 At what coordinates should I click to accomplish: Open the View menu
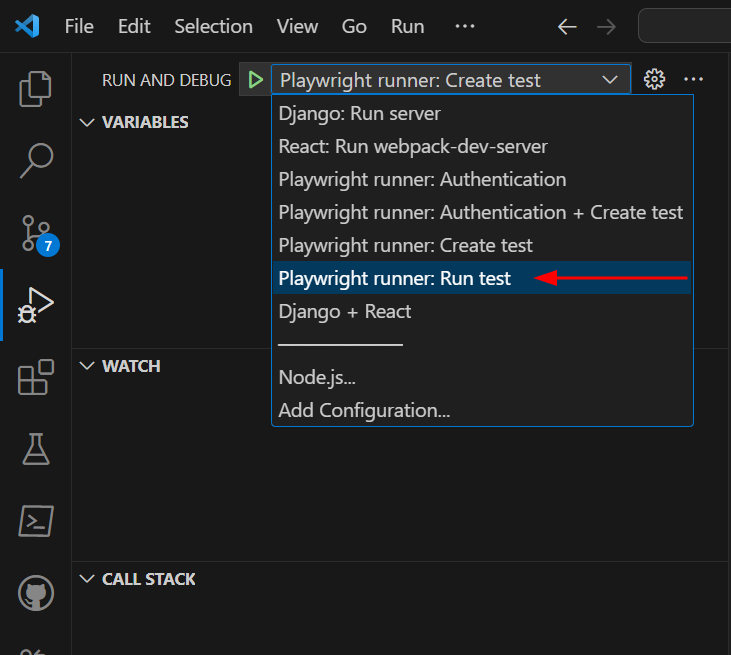coord(297,27)
